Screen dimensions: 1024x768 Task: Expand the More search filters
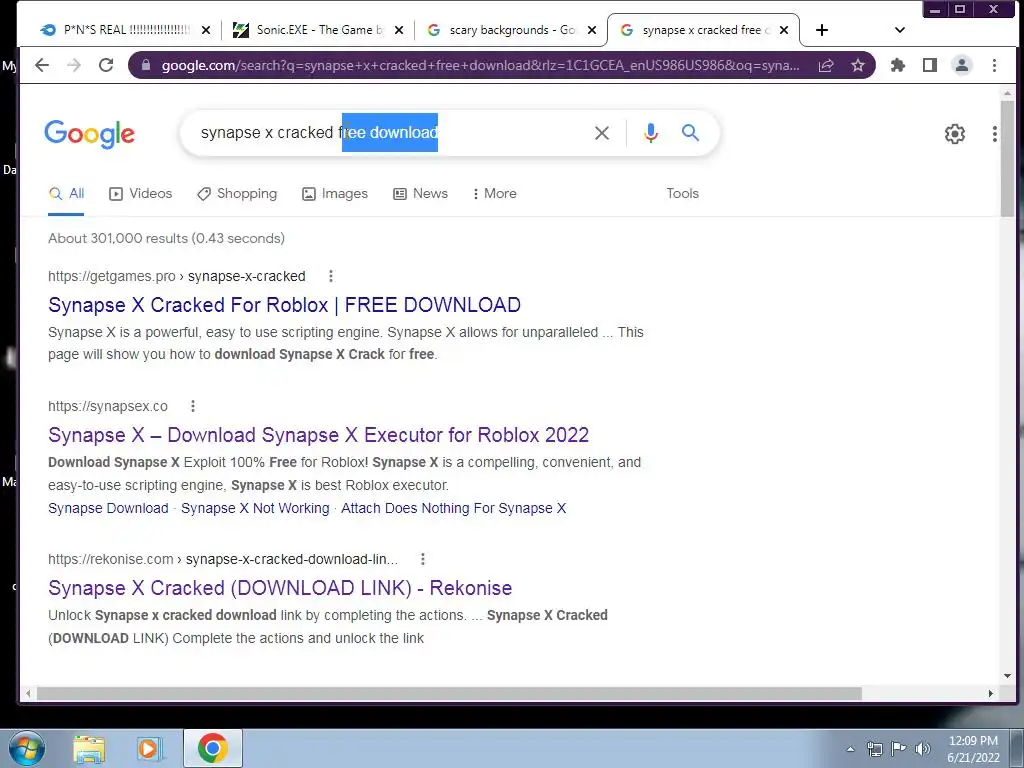pyautogui.click(x=494, y=193)
